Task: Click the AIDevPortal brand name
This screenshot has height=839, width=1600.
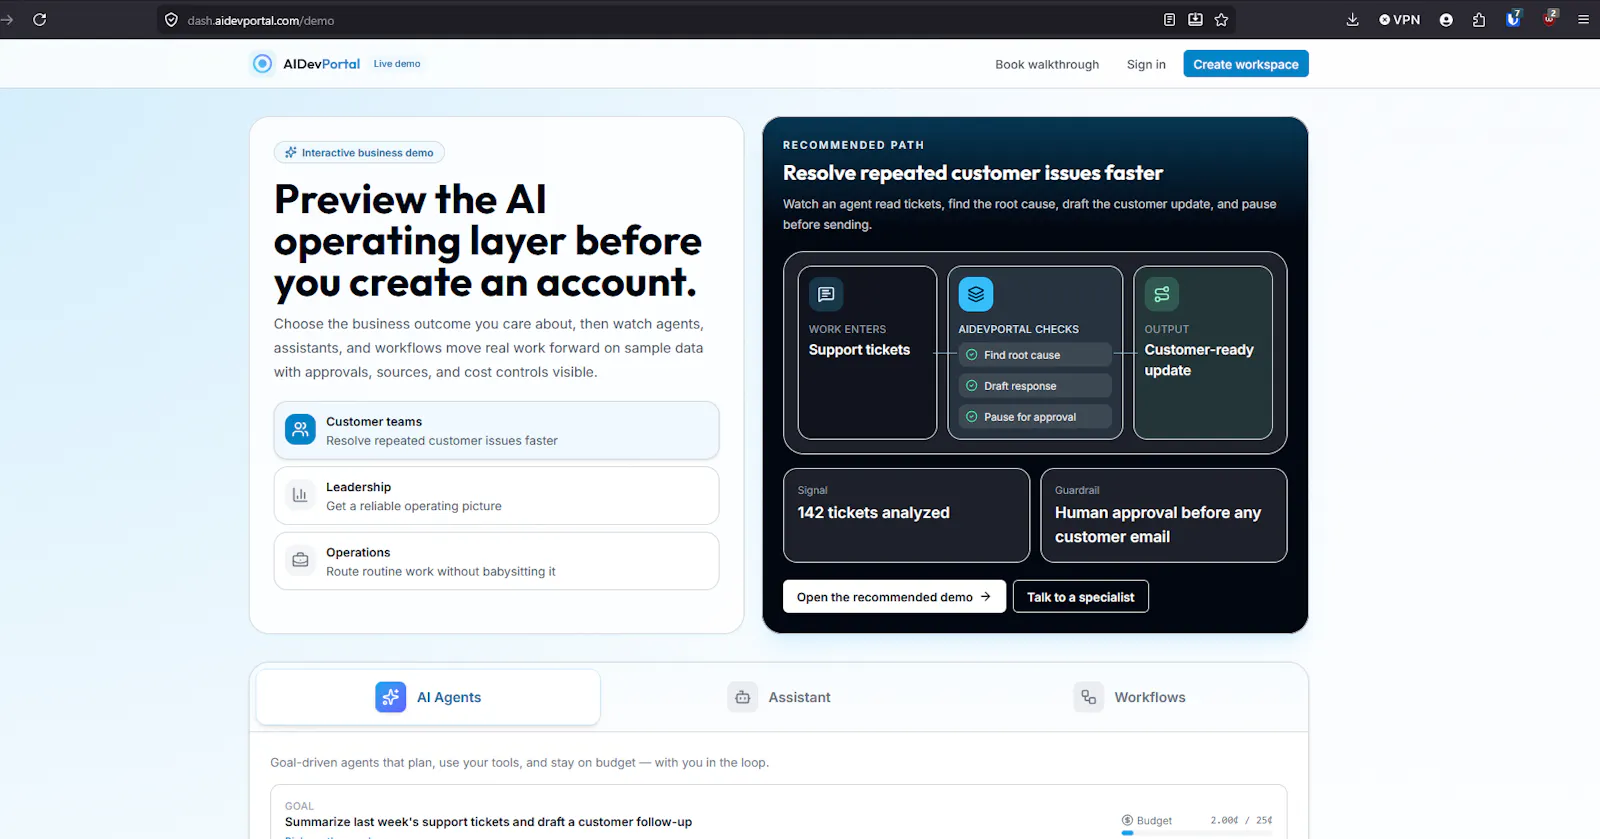Action: click(321, 64)
